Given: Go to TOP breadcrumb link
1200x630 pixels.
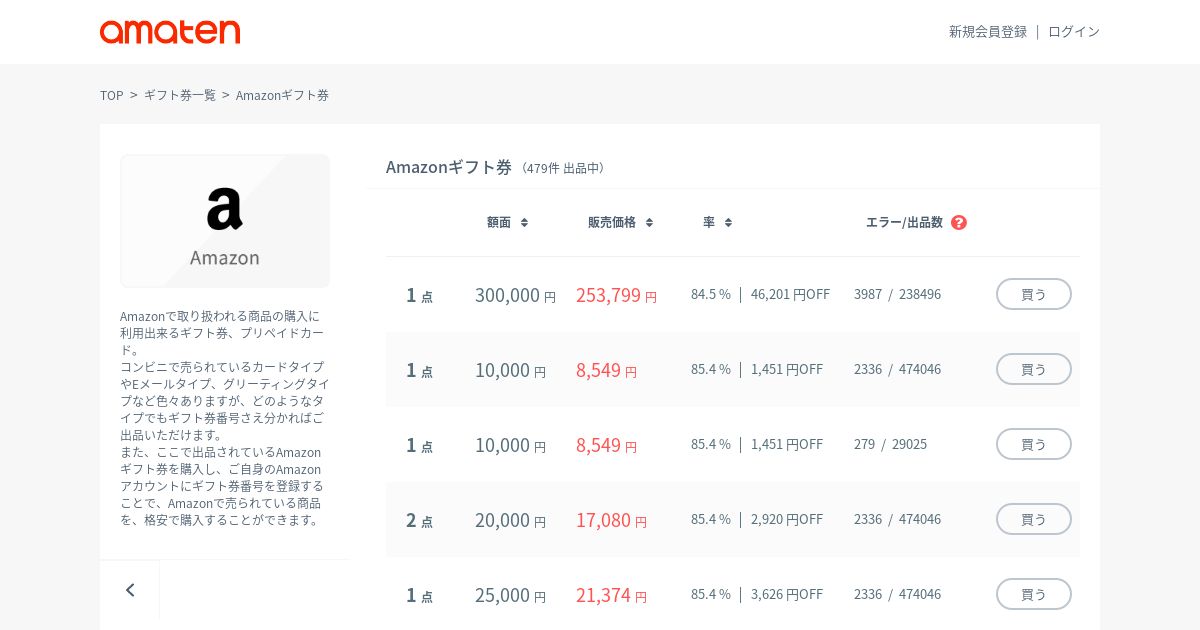Looking at the screenshot, I should pyautogui.click(x=111, y=95).
